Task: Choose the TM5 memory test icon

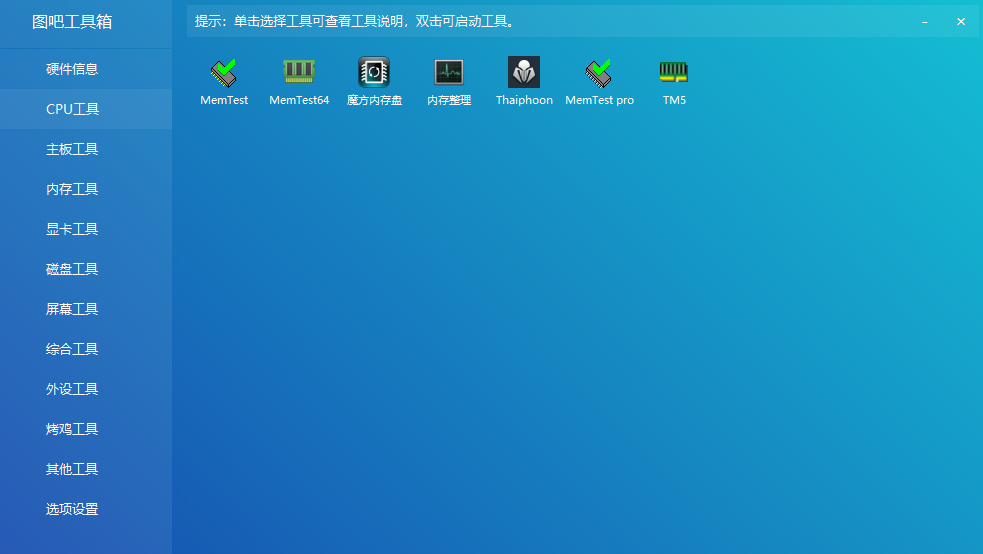Action: tap(674, 72)
